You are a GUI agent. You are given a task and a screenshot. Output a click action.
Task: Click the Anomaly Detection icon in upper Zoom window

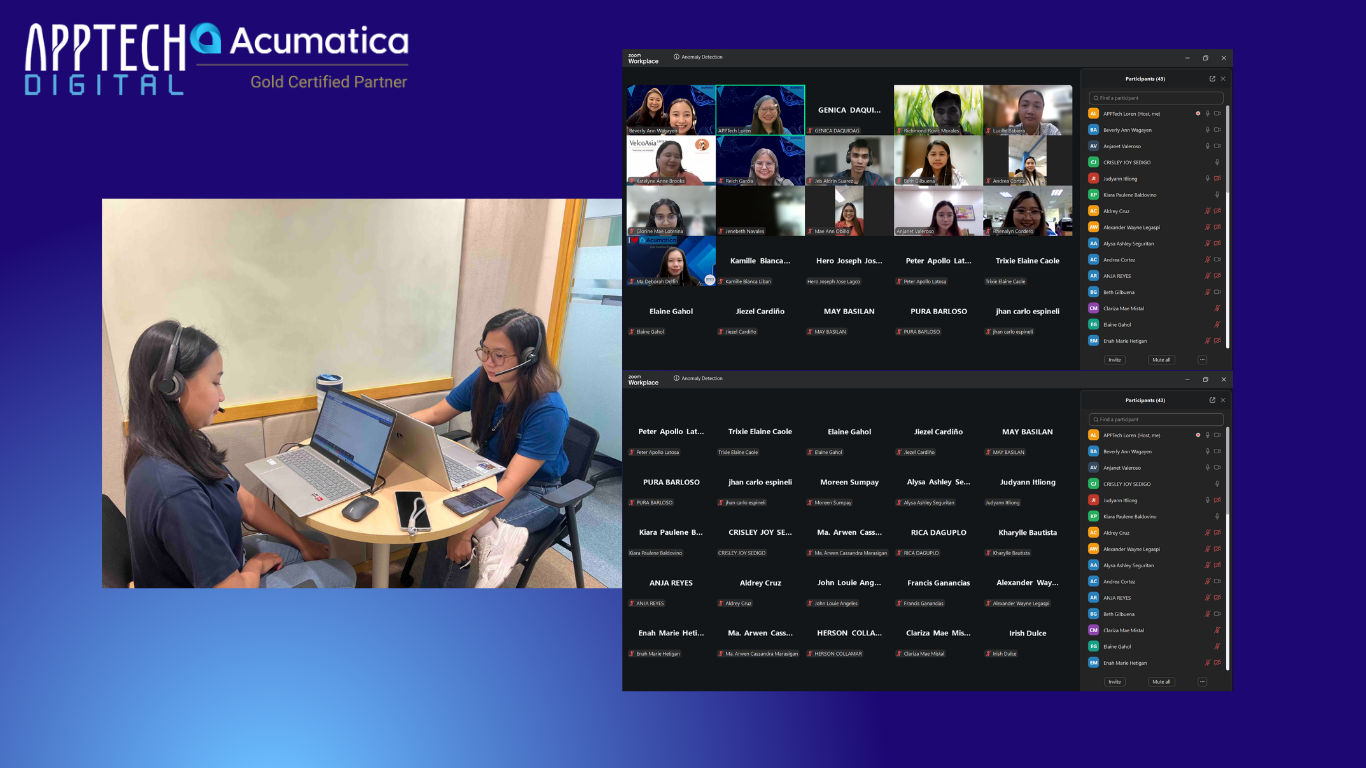tap(677, 57)
